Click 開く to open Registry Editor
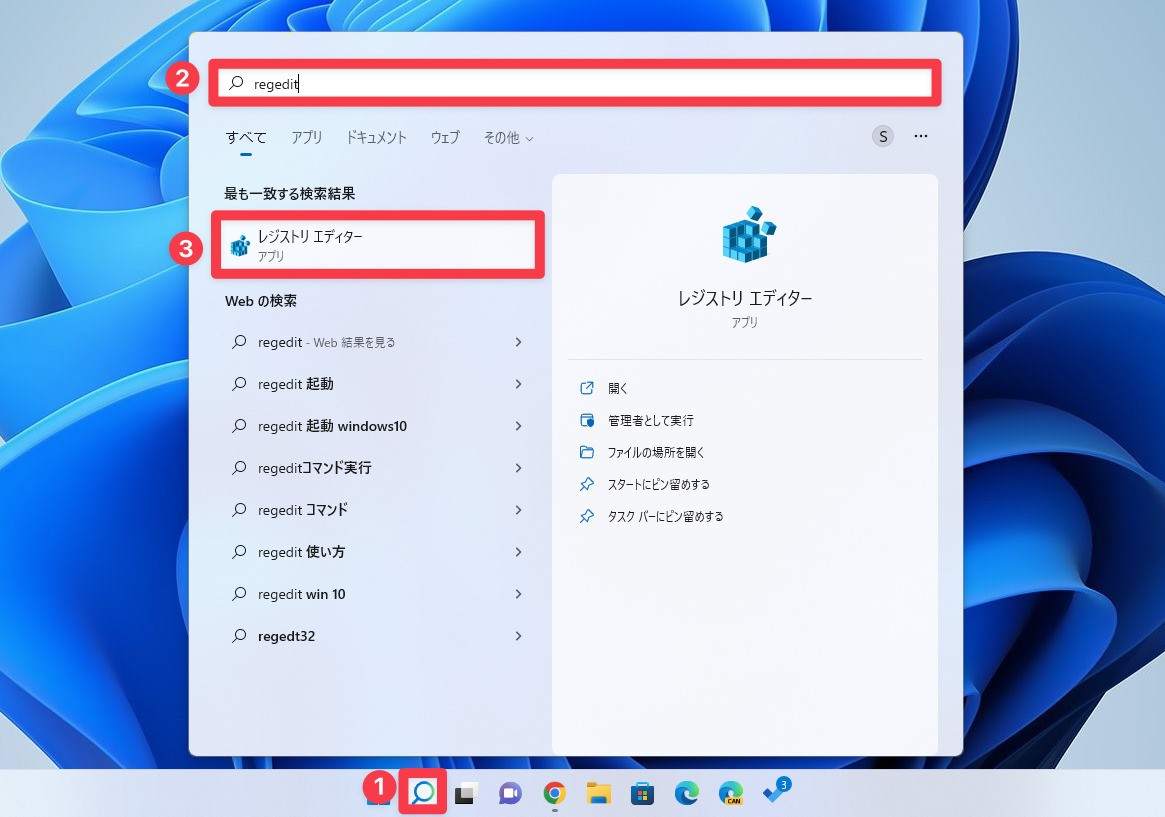This screenshot has height=817, width=1165. pos(617,388)
